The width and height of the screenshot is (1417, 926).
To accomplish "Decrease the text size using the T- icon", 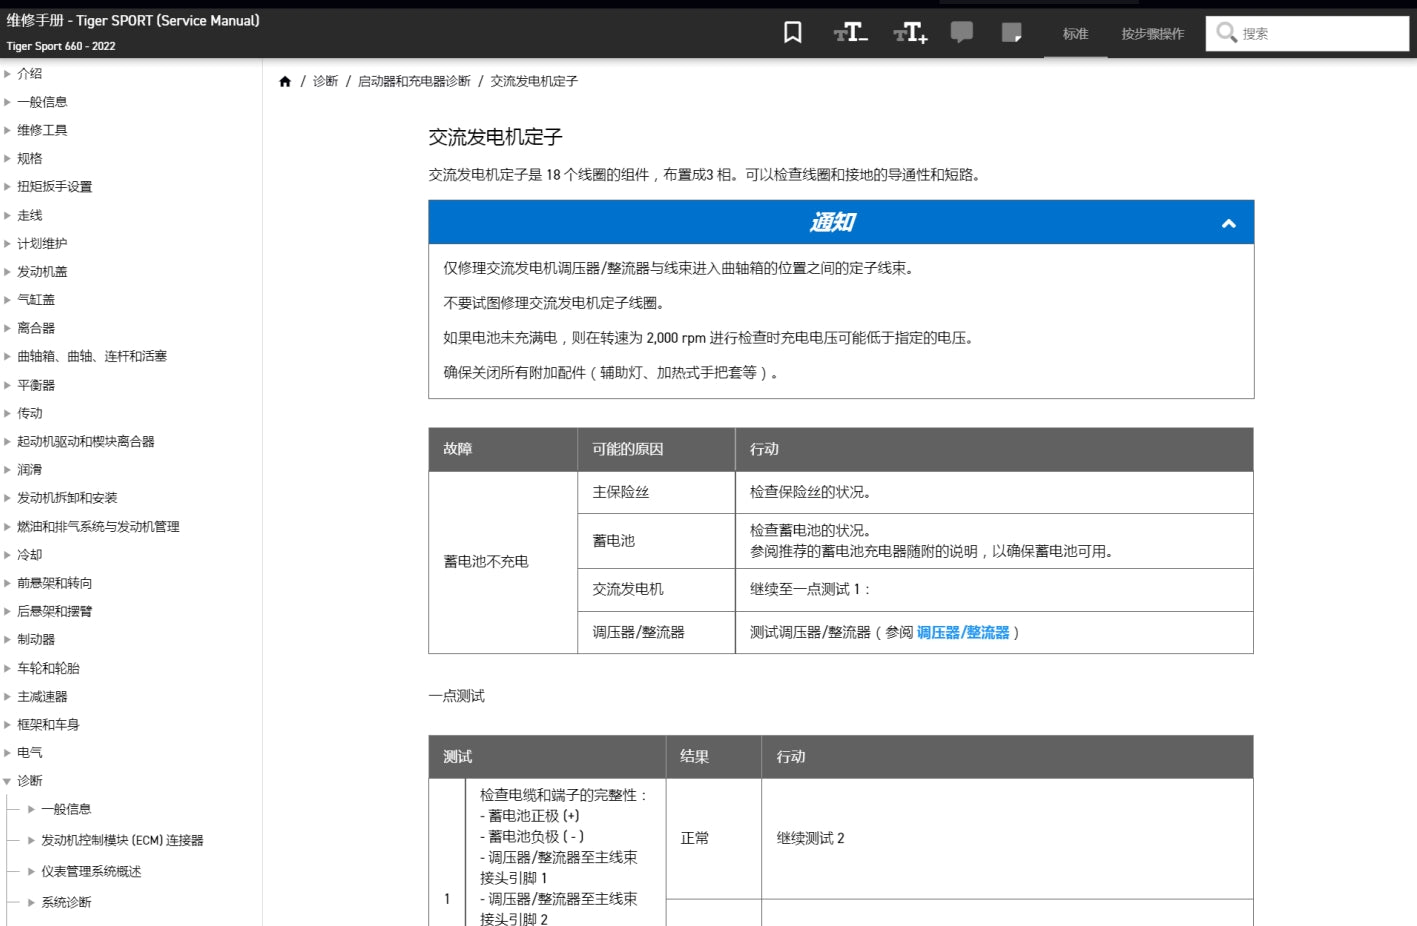I will (852, 31).
